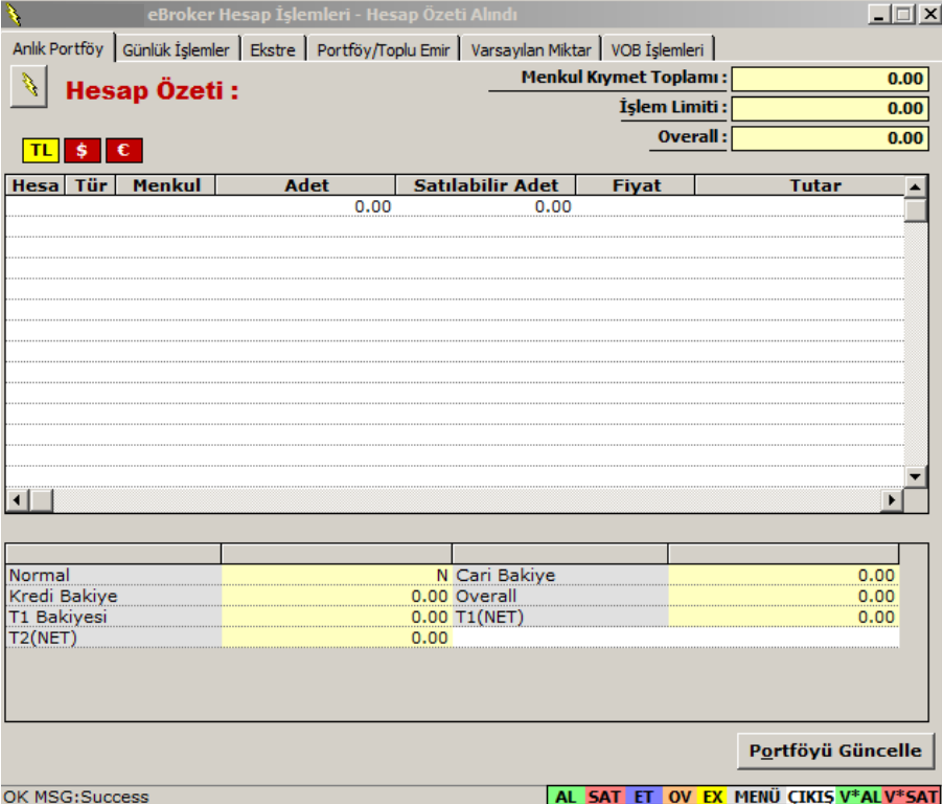The width and height of the screenshot is (942, 804).
Task: Click bottom grid Overall value
Action: coord(783,596)
